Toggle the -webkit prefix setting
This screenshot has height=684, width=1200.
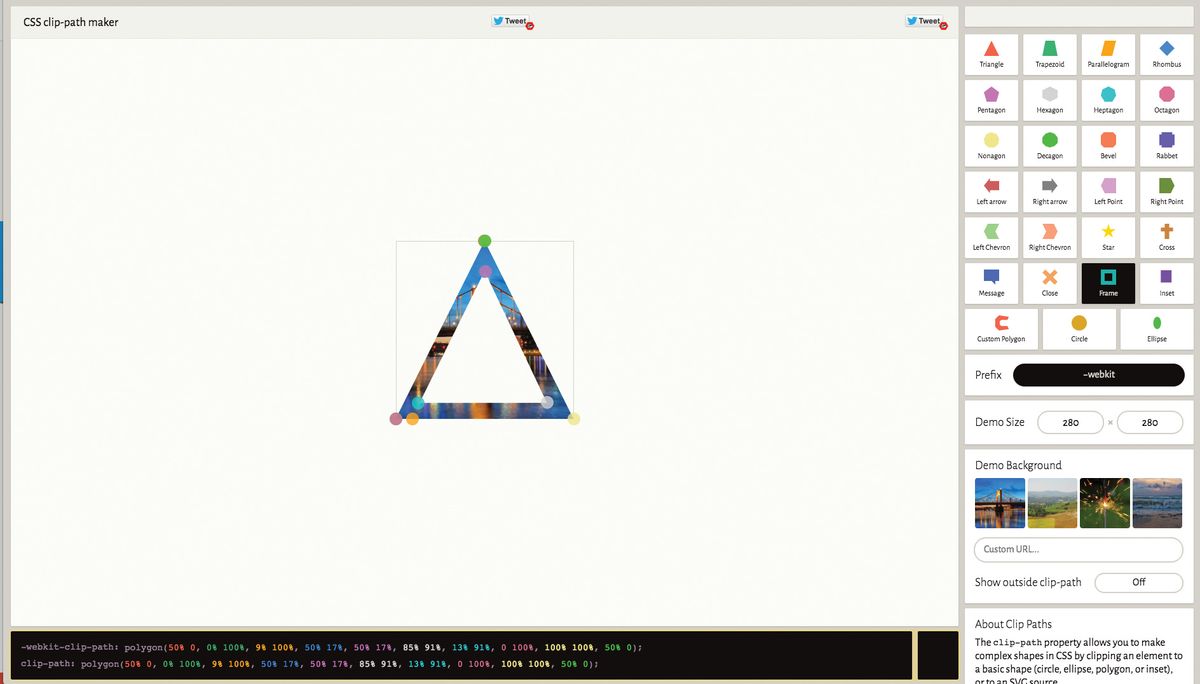pos(1098,374)
